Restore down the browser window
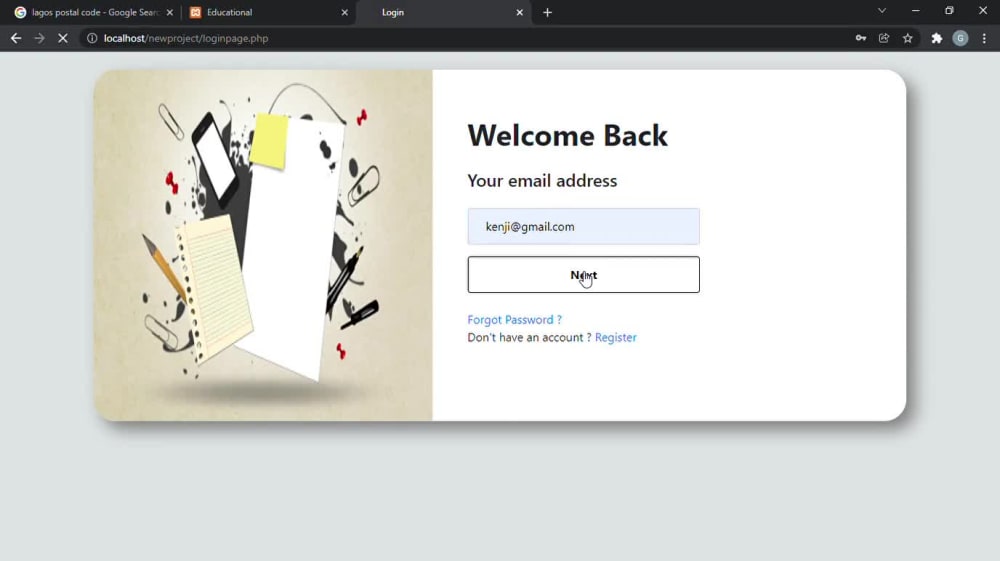Image resolution: width=1000 pixels, height=561 pixels. coord(949,11)
